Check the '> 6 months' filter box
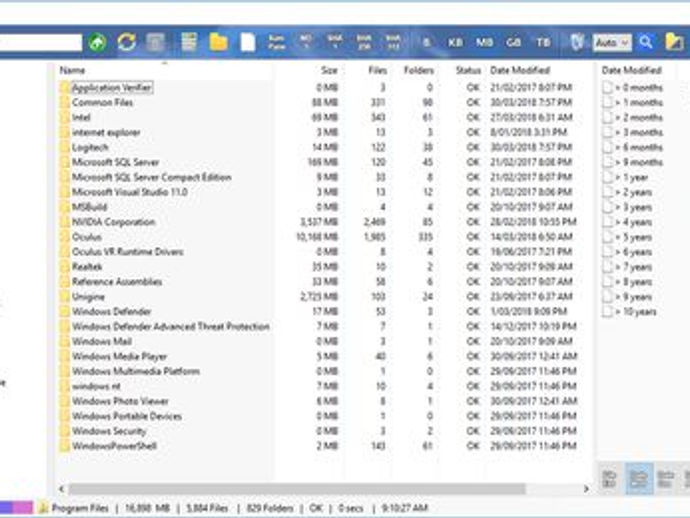Image resolution: width=690 pixels, height=518 pixels. (607, 147)
